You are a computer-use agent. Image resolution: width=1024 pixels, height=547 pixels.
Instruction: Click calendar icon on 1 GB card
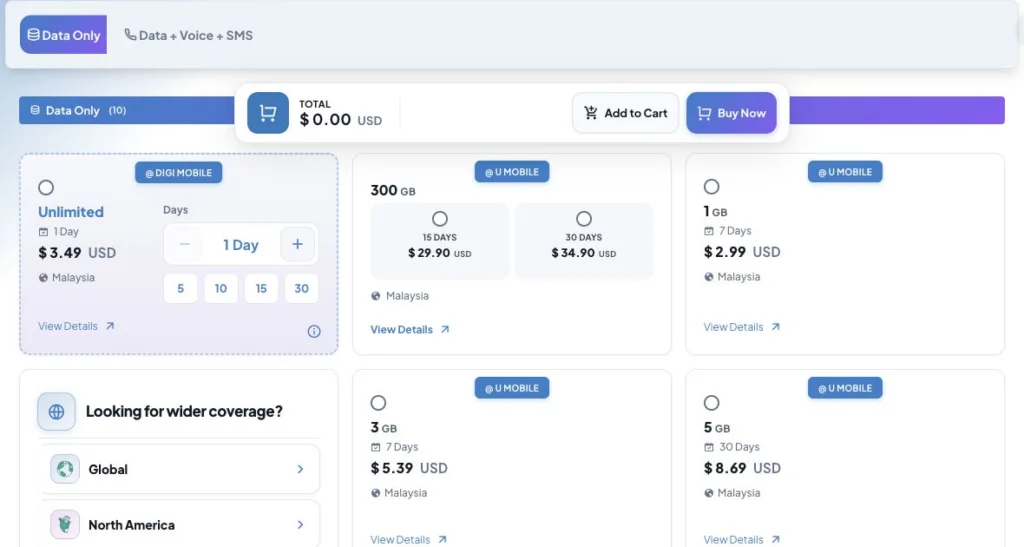pyautogui.click(x=709, y=231)
